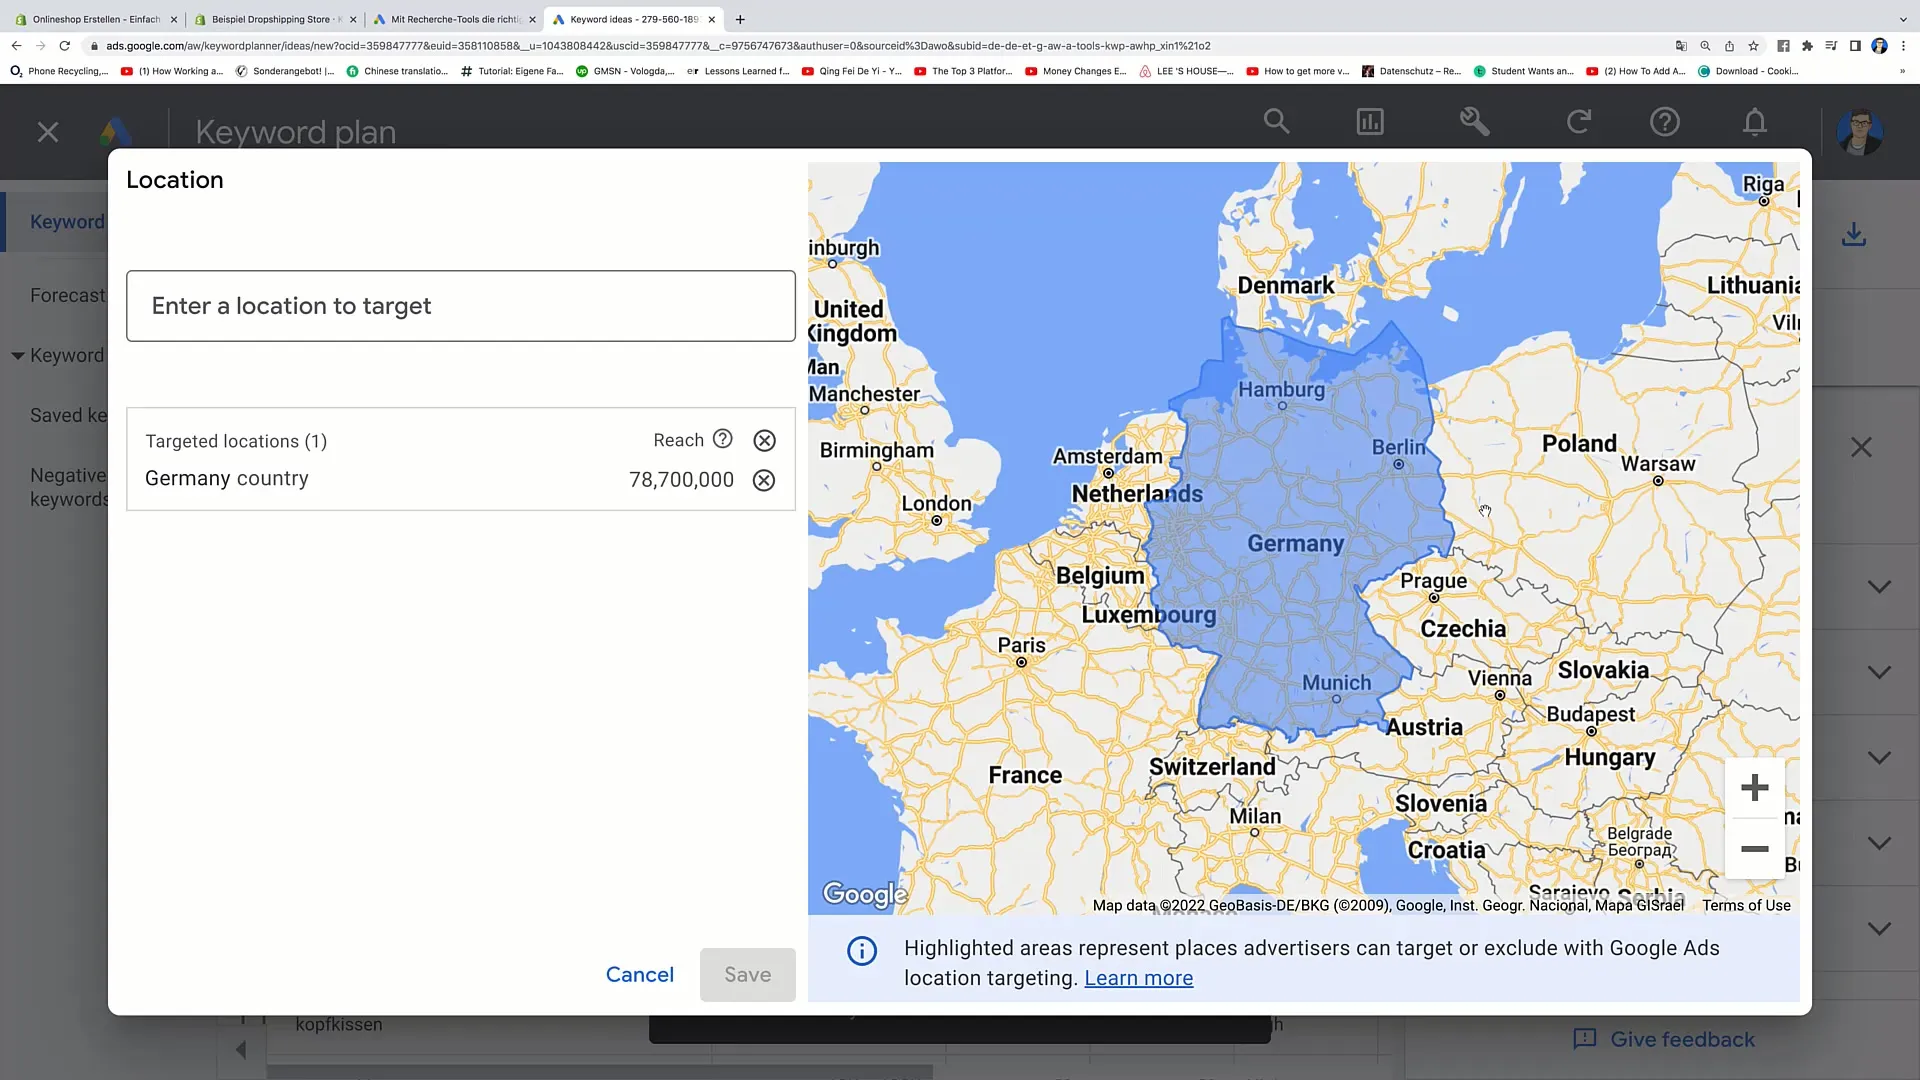Open the Datenschutz bookmark
The width and height of the screenshot is (1920, 1080).
(1411, 71)
